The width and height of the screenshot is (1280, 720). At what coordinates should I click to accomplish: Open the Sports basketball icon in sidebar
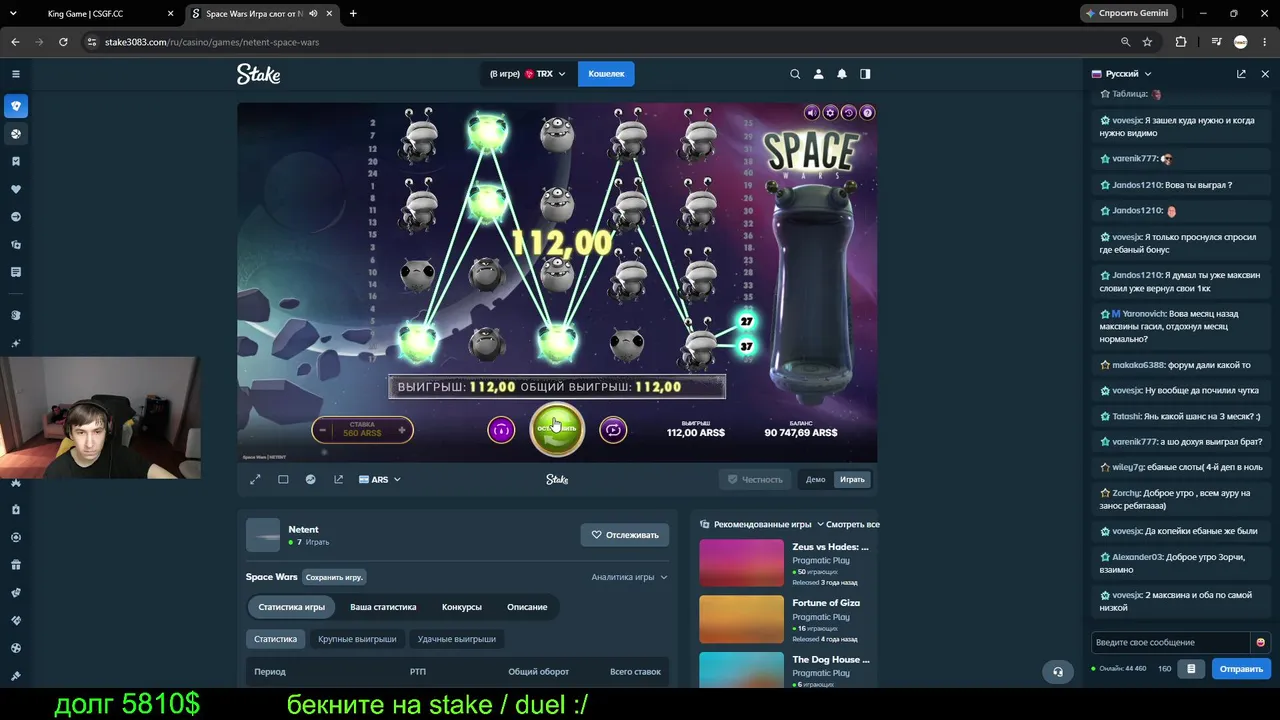pyautogui.click(x=16, y=134)
